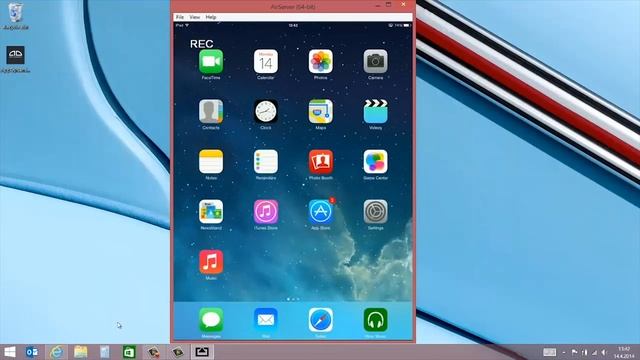Open Internet Explorer from the taskbar

pyautogui.click(x=56, y=352)
